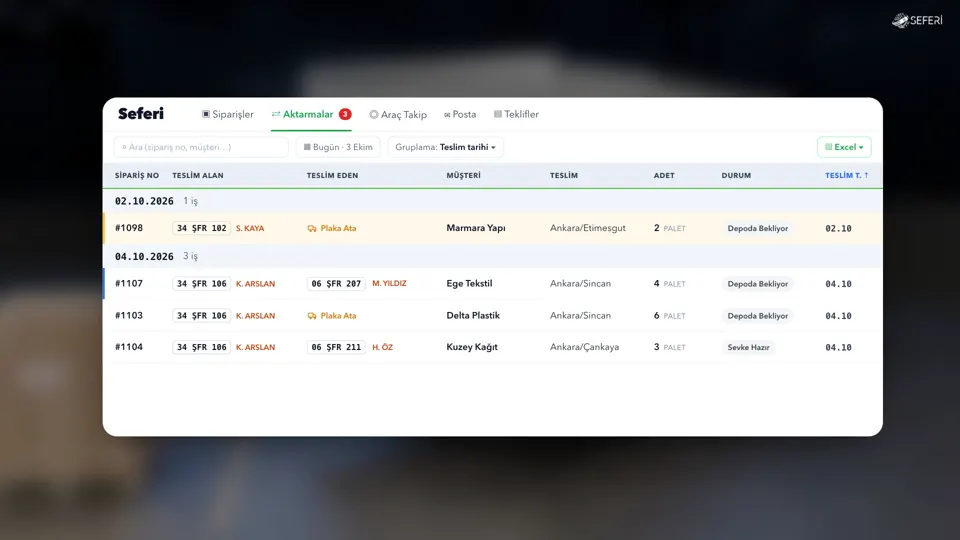Select order number #1098
The image size is (960, 540).
129,228
